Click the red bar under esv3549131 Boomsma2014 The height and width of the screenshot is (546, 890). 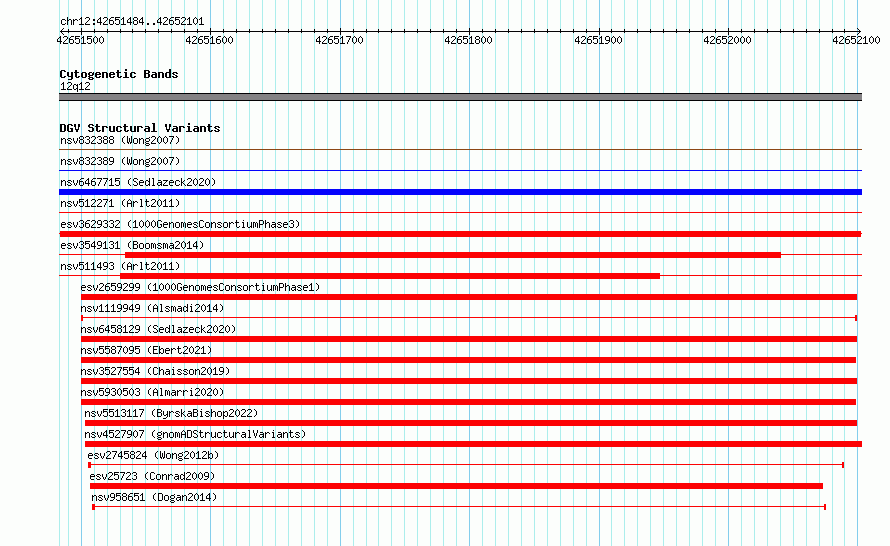tap(453, 255)
